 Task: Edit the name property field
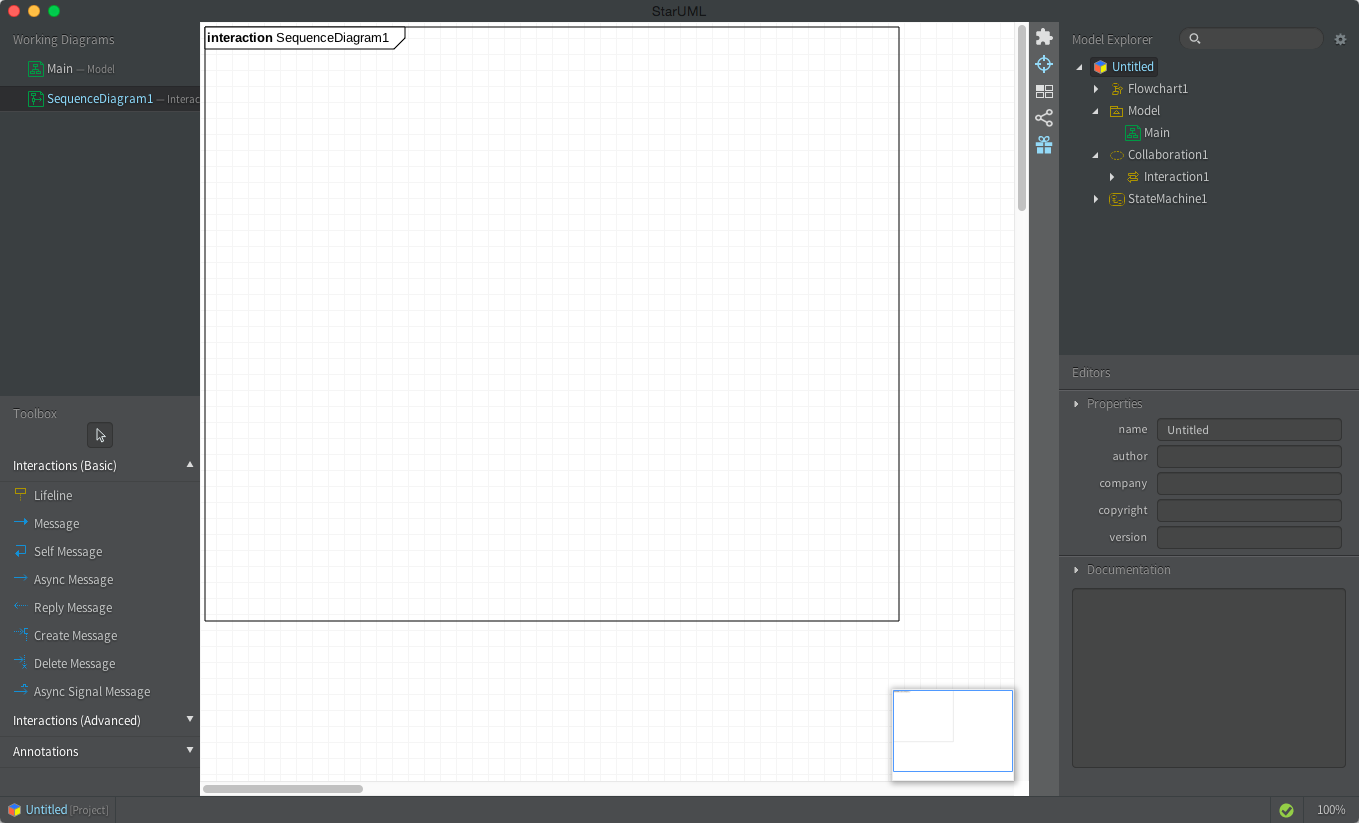pos(1249,430)
